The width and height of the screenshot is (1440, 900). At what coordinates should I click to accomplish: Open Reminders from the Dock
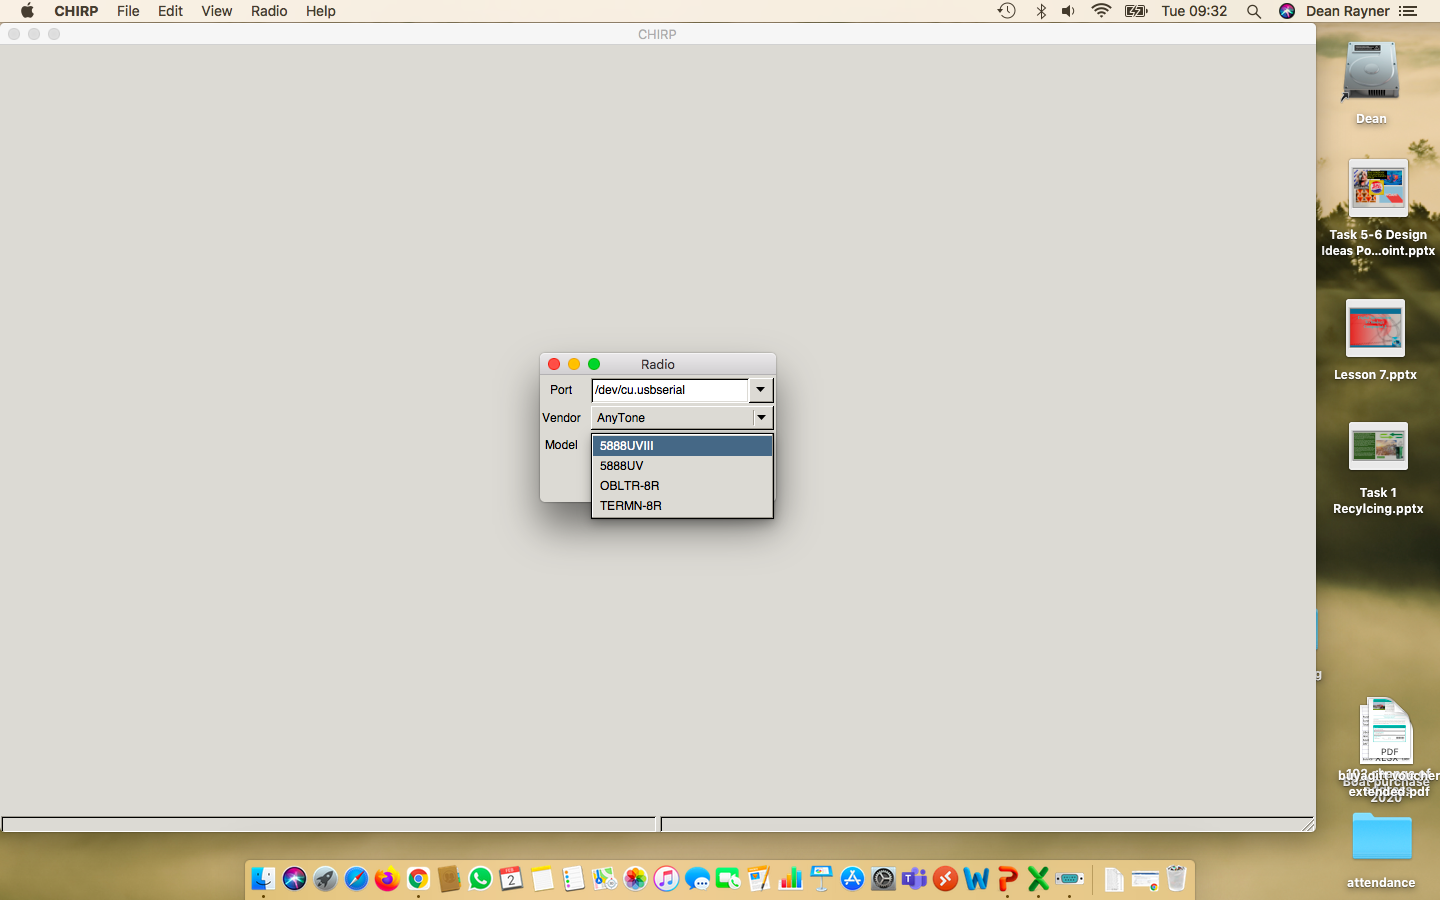tap(573, 879)
